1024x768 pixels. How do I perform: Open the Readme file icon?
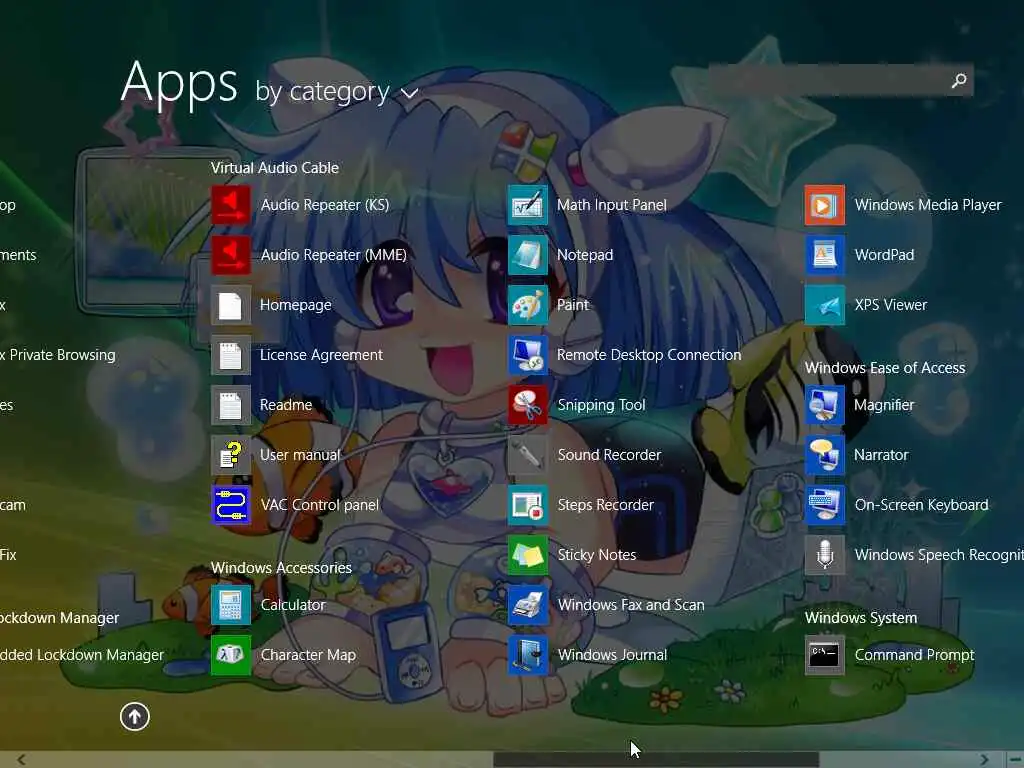(x=231, y=405)
